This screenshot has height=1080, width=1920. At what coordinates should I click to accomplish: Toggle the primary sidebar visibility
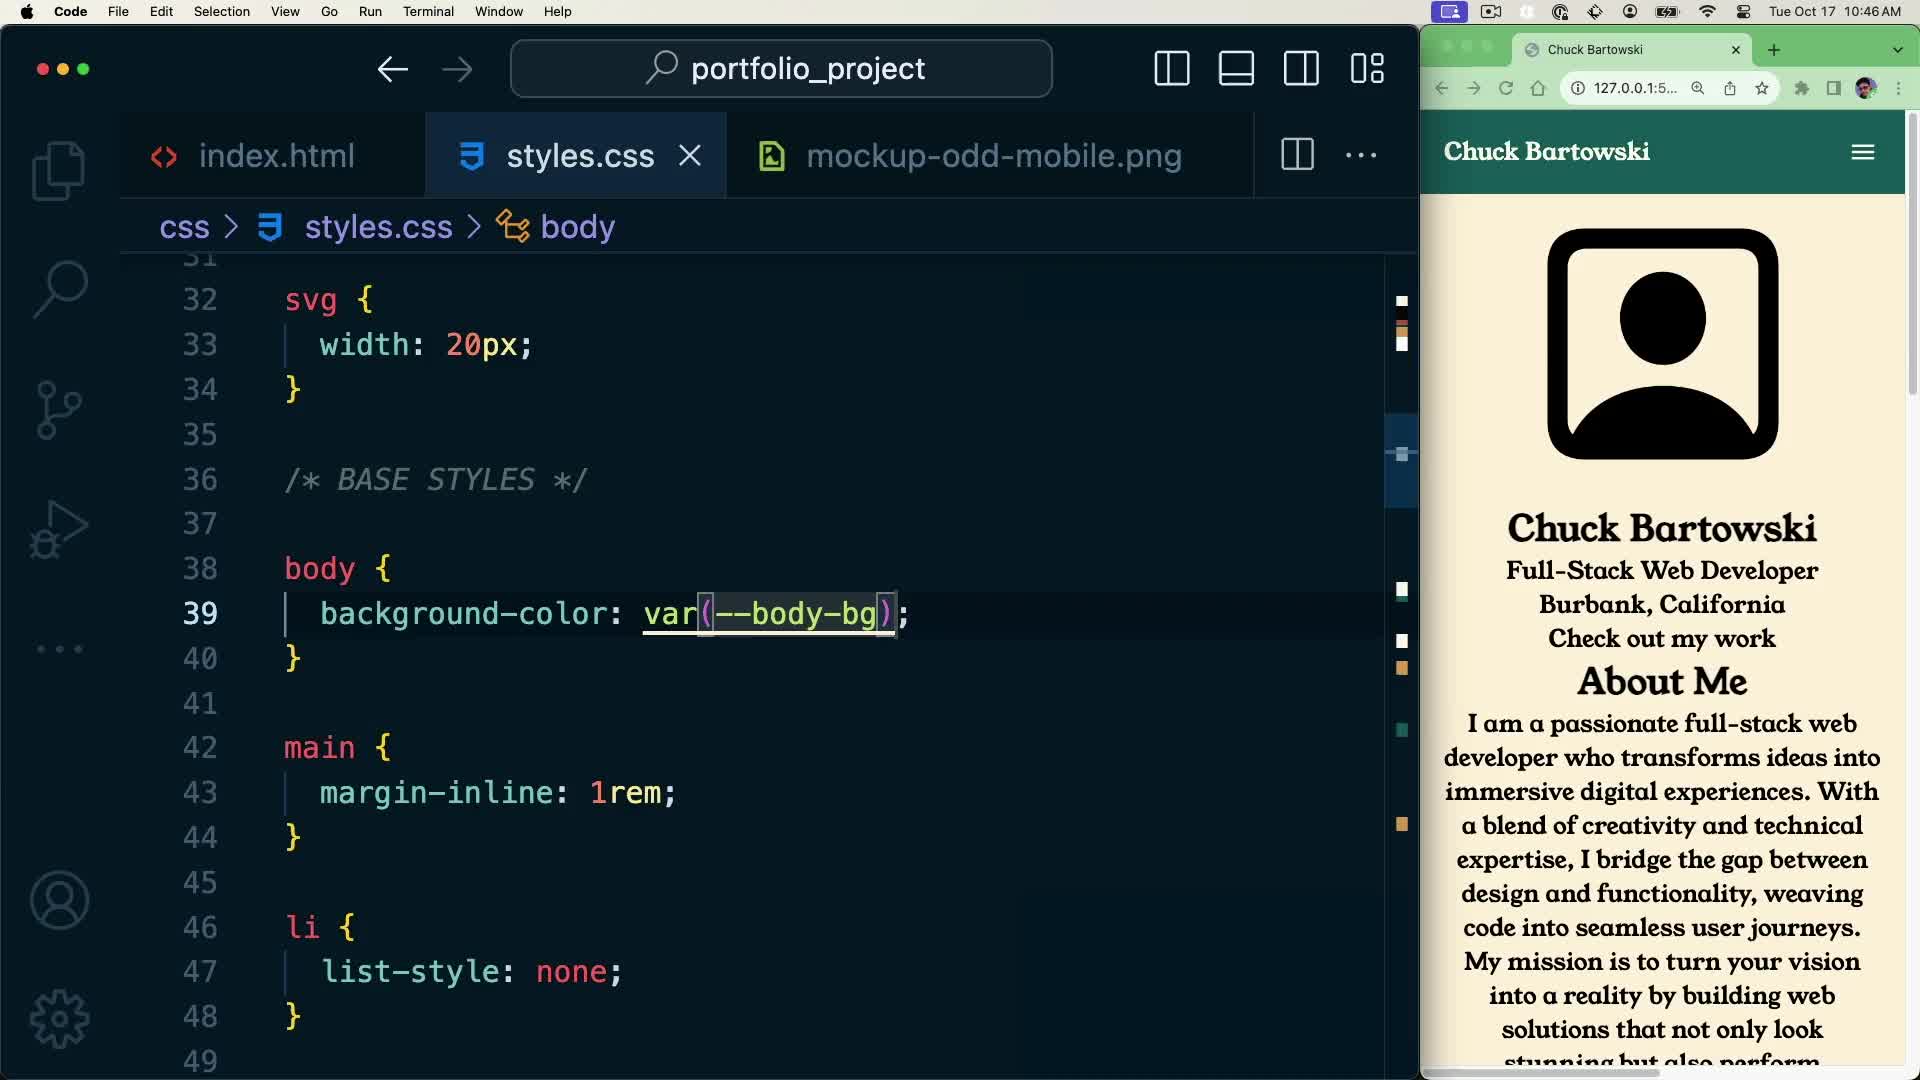pos(1171,69)
